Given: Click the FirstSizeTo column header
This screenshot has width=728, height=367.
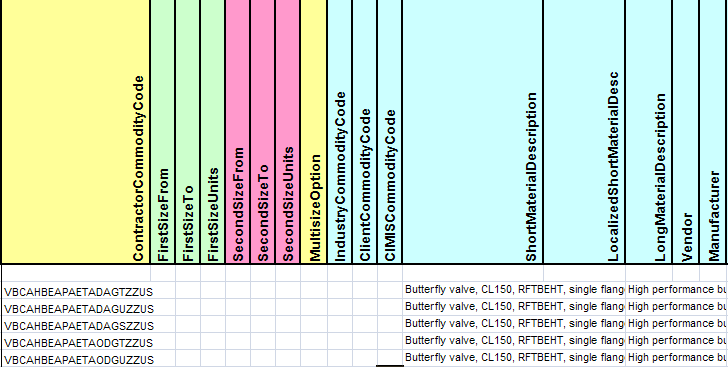Looking at the screenshot, I should [x=188, y=132].
